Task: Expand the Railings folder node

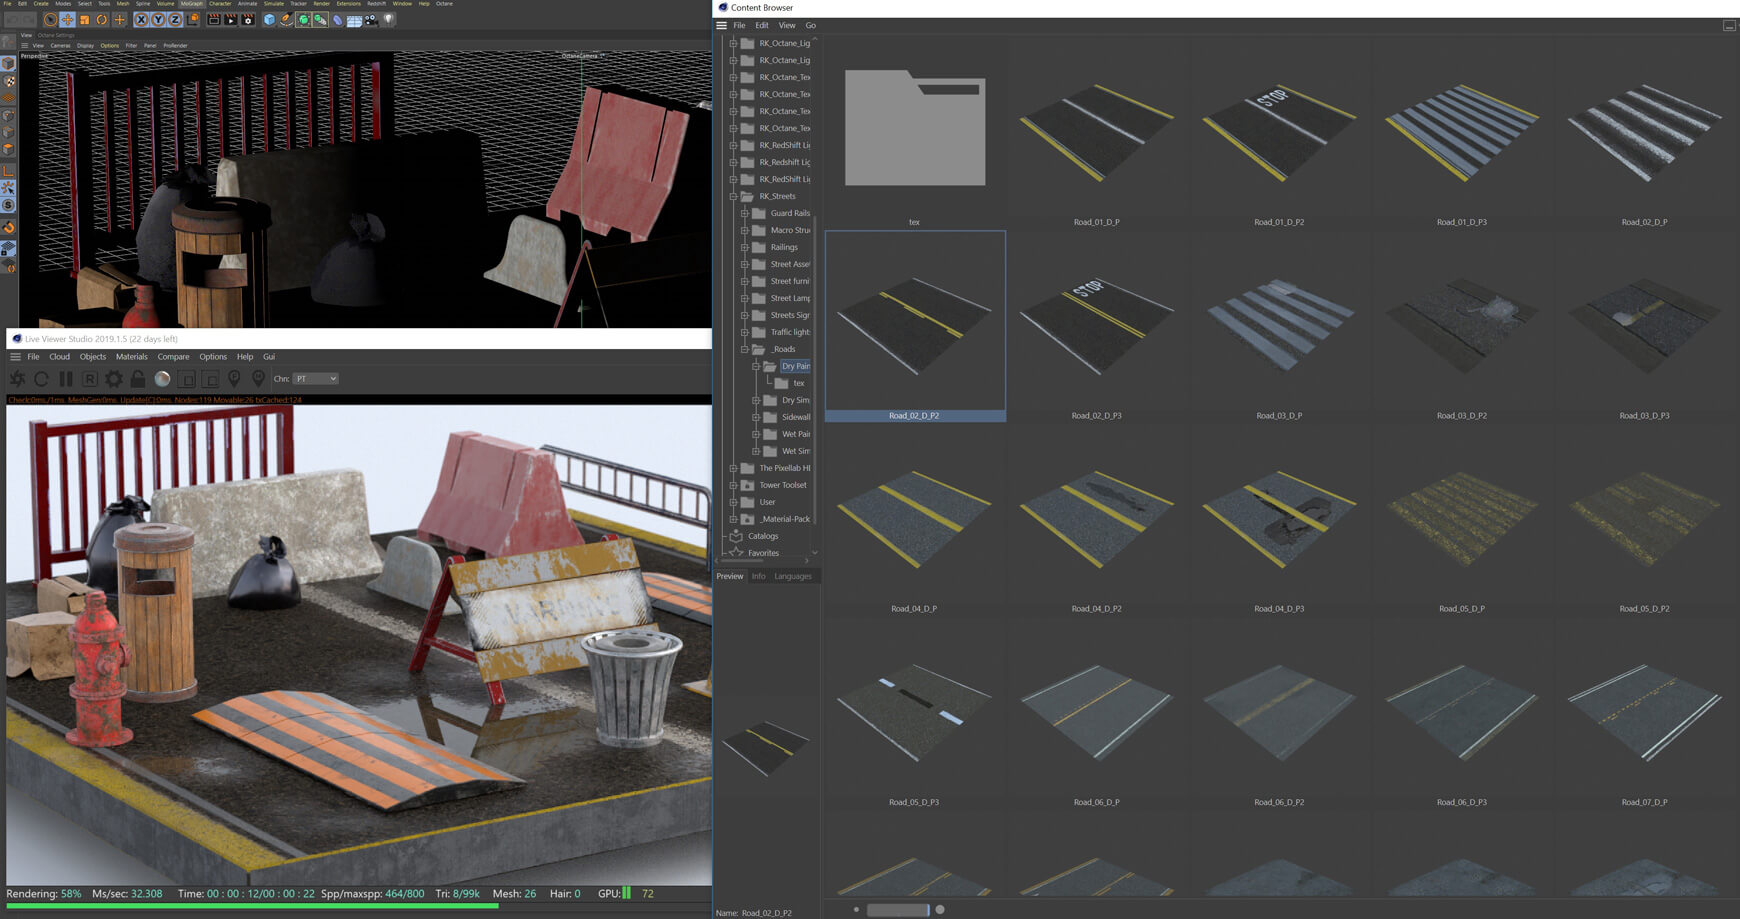Action: tap(744, 247)
